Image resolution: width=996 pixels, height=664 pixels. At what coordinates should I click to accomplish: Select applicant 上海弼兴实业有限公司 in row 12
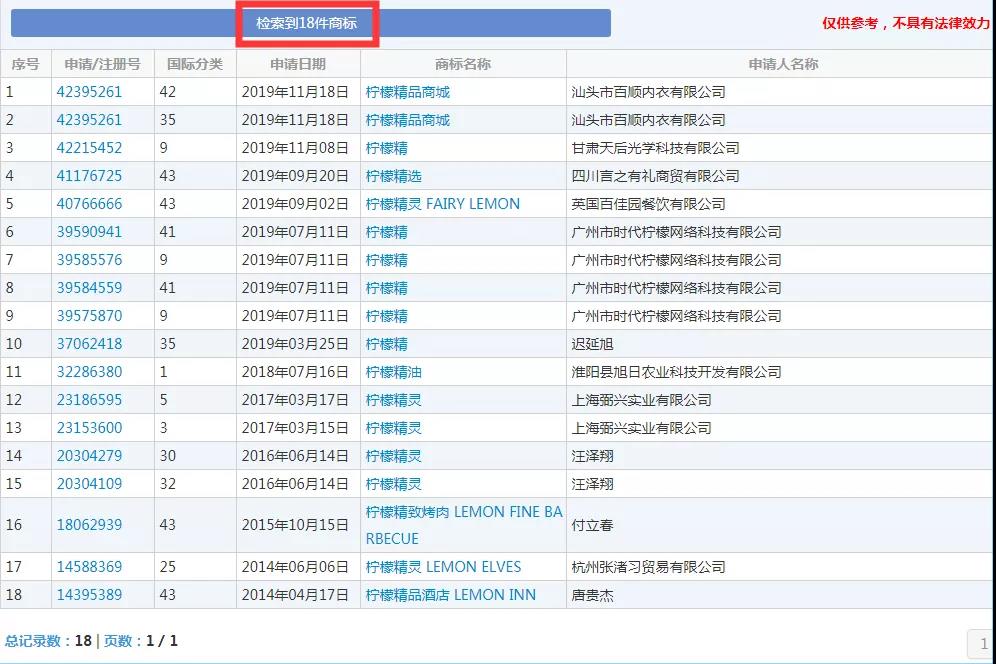pyautogui.click(x=641, y=400)
